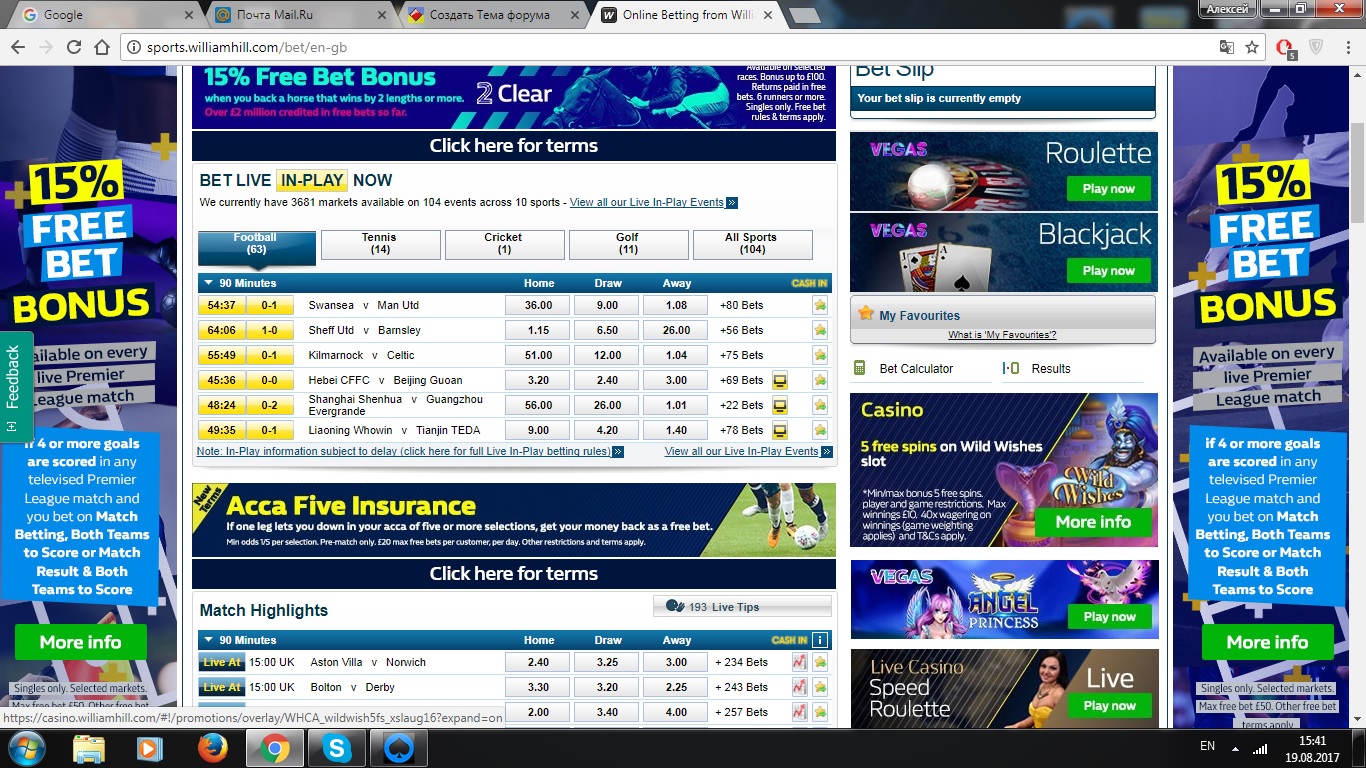Image resolution: width=1366 pixels, height=768 pixels.
Task: Select the Tennis (14) tab
Action: [x=380, y=244]
